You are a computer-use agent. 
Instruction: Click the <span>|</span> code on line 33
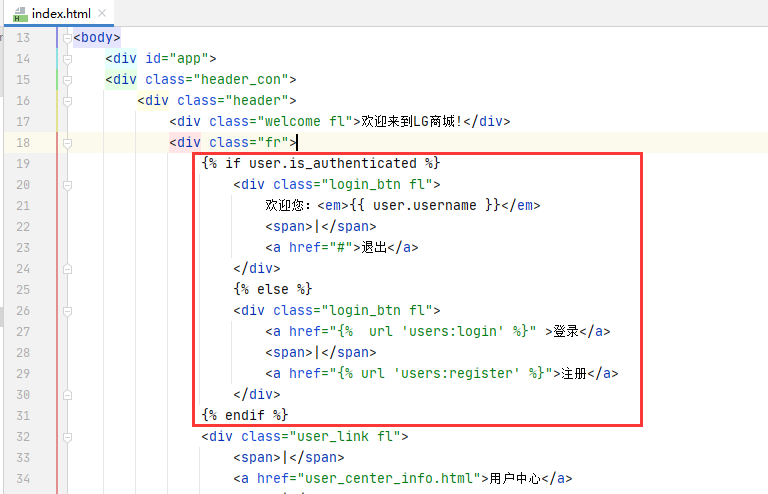tap(288, 457)
